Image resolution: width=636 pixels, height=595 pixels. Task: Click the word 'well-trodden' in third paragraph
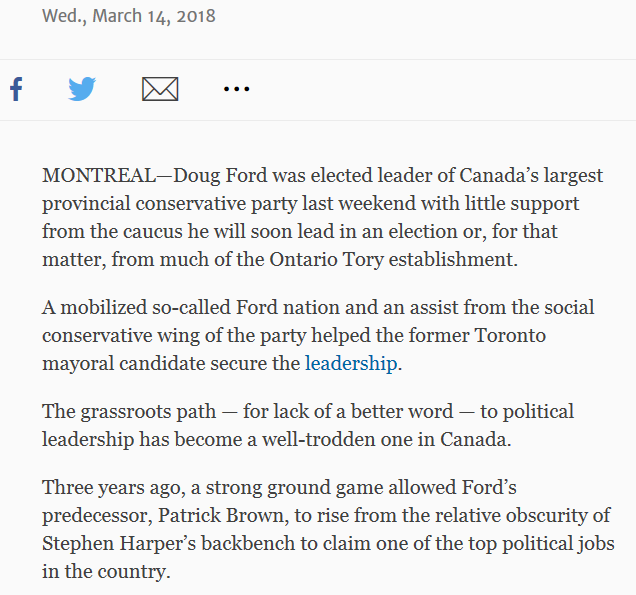(318, 439)
